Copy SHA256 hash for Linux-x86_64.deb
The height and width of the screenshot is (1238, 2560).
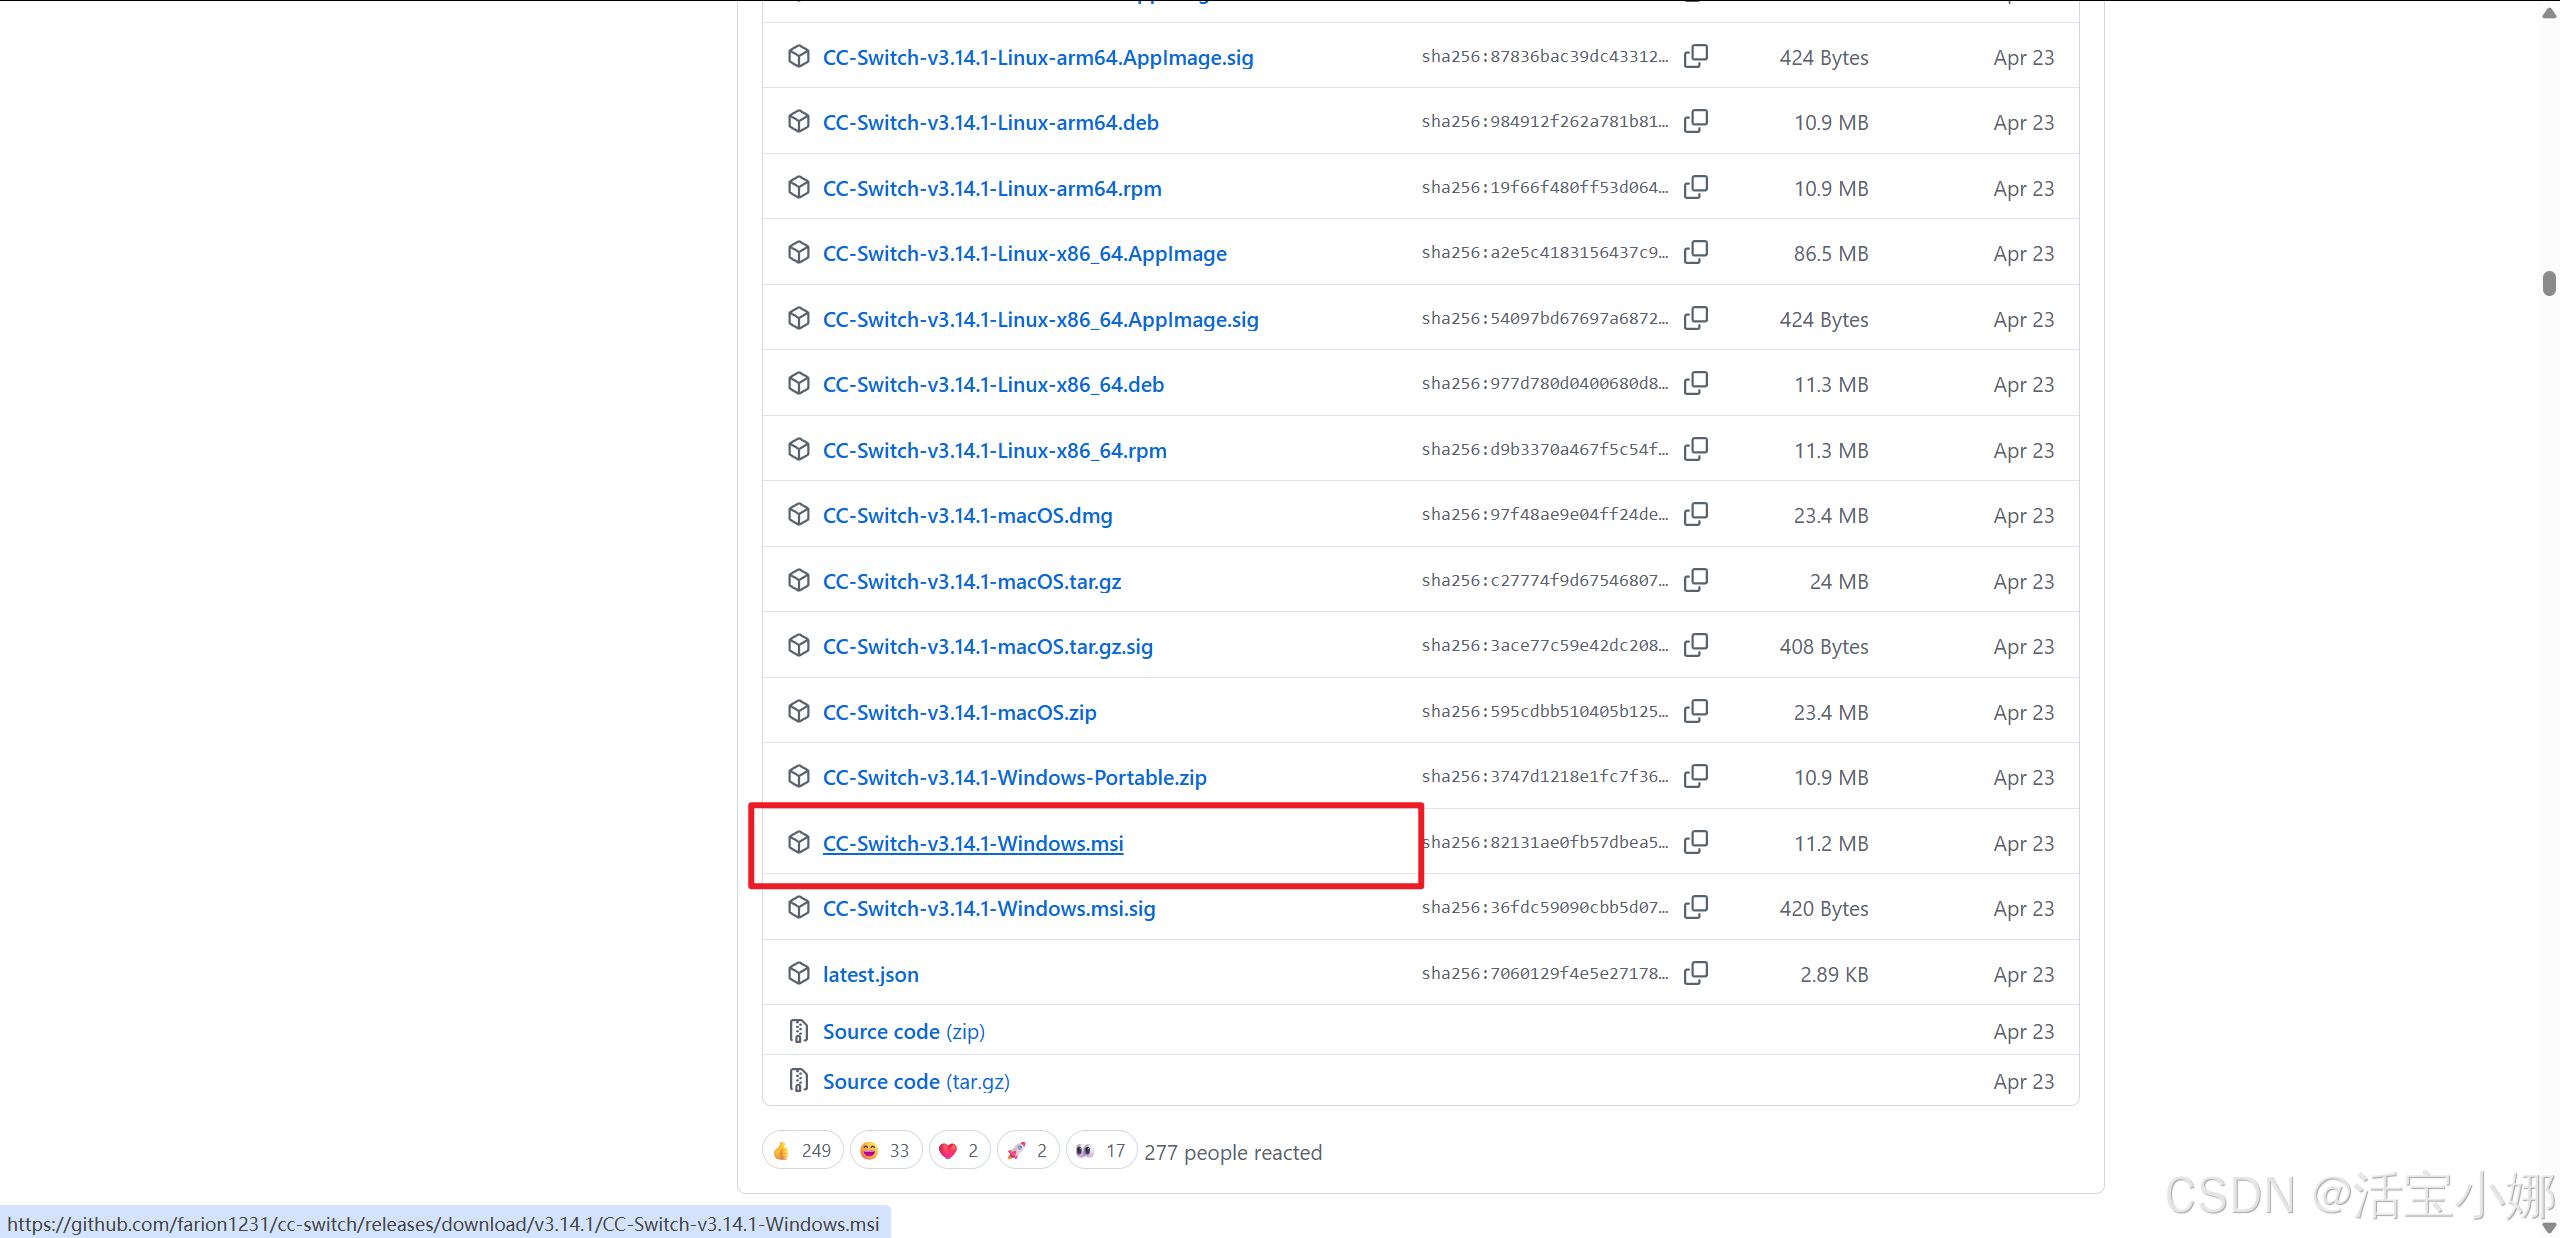(1696, 383)
